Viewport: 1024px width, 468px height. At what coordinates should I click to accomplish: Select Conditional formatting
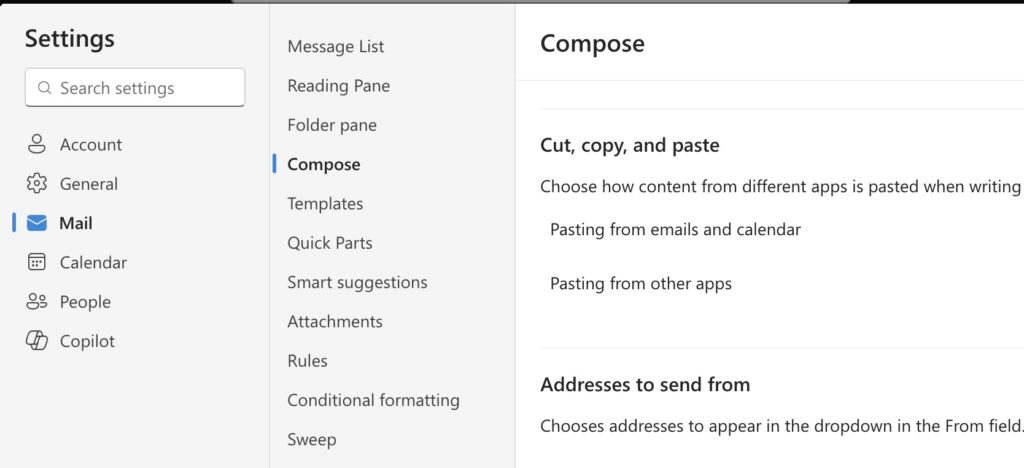pyautogui.click(x=374, y=400)
